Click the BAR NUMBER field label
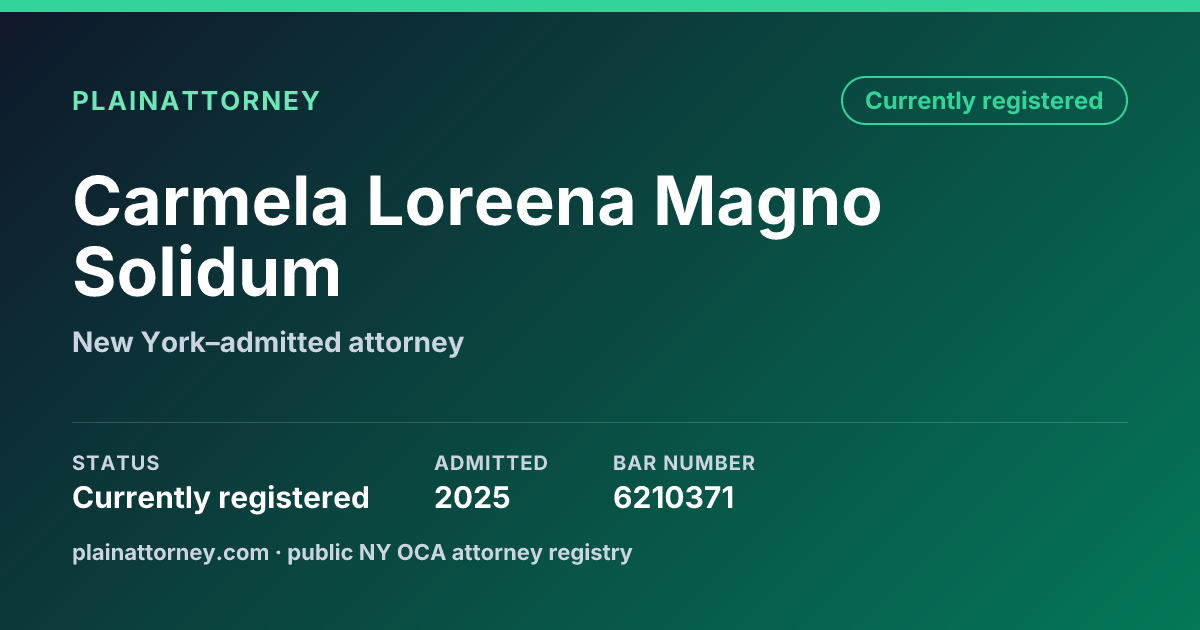The height and width of the screenshot is (630, 1200). (x=684, y=463)
